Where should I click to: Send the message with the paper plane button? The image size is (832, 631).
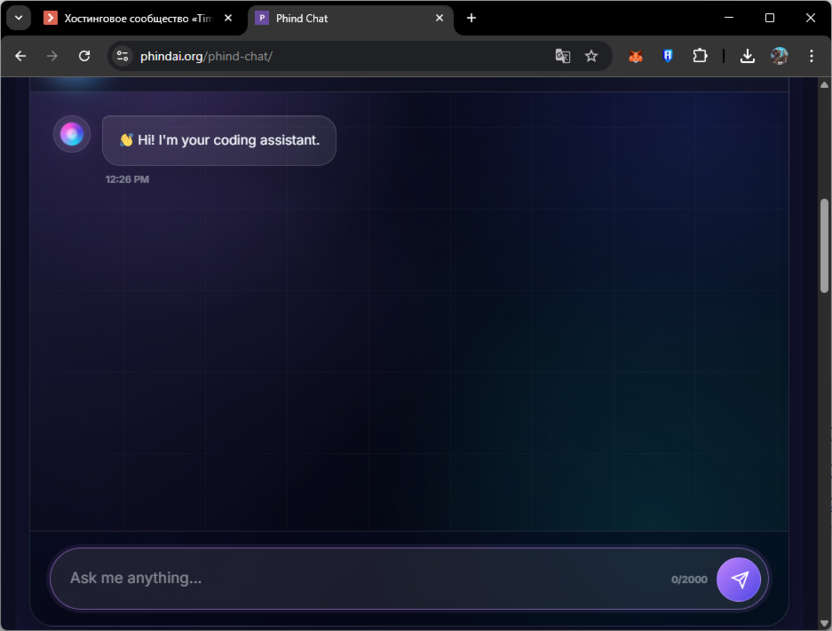coord(738,579)
